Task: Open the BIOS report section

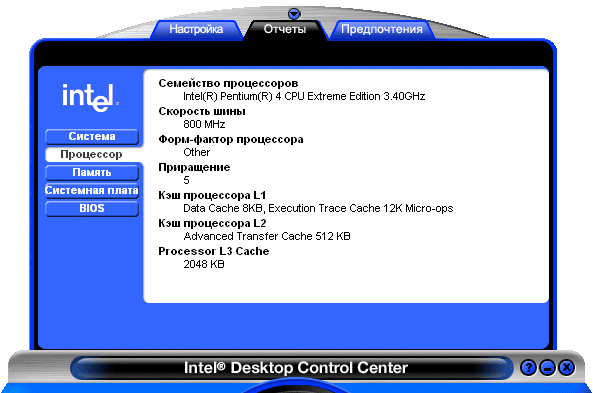Action: pyautogui.click(x=92, y=208)
